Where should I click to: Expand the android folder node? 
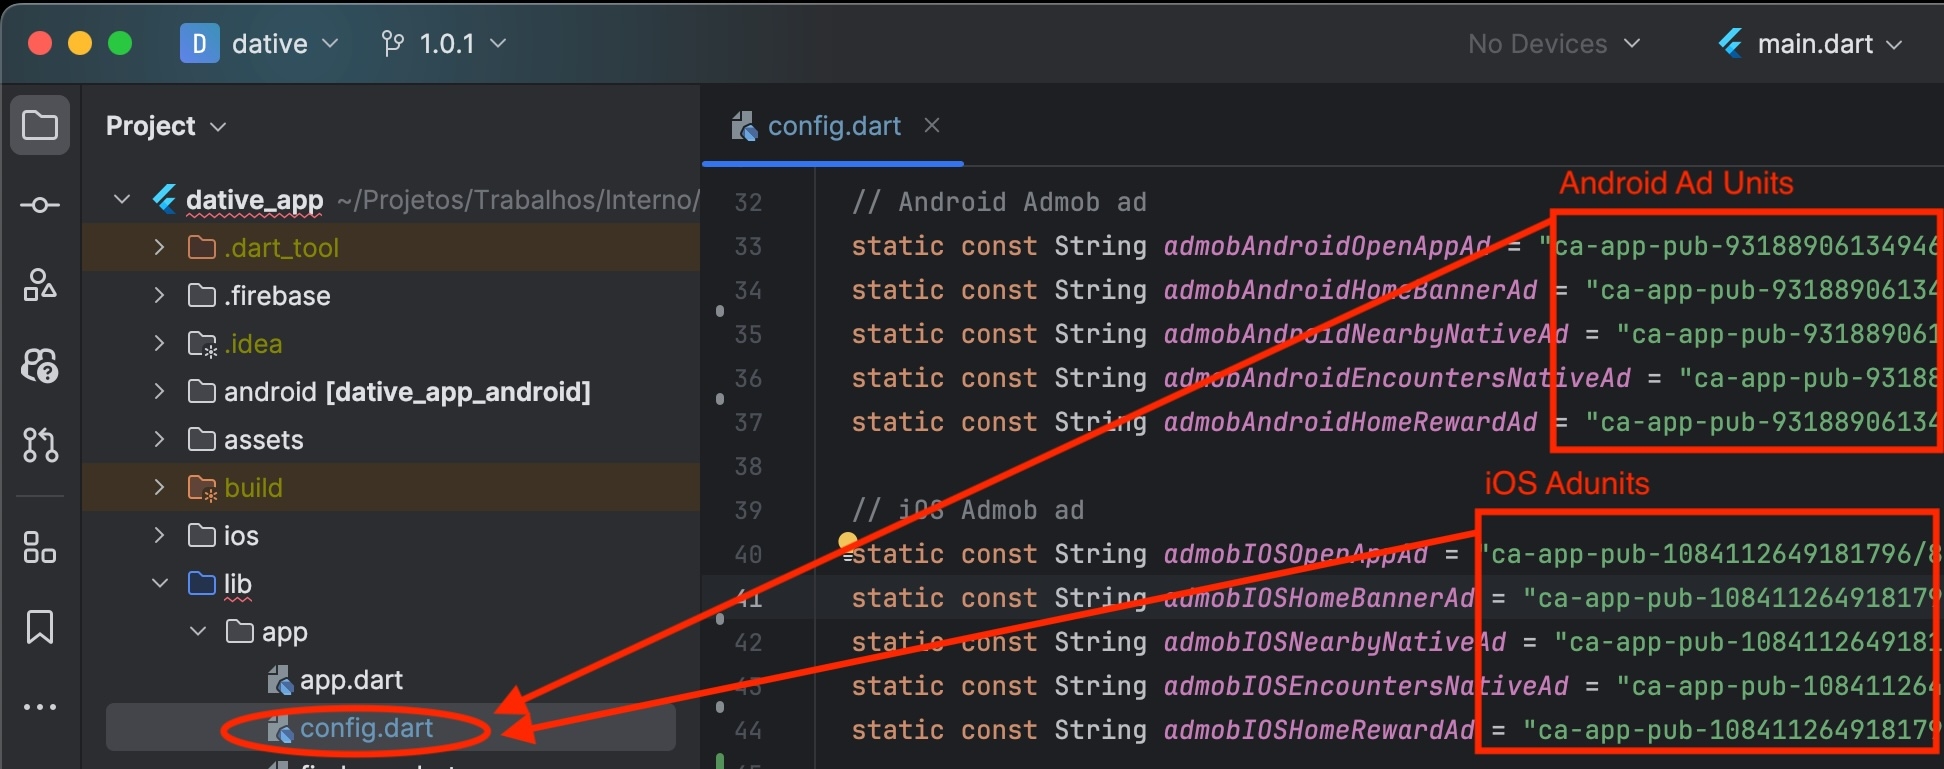pos(159,391)
